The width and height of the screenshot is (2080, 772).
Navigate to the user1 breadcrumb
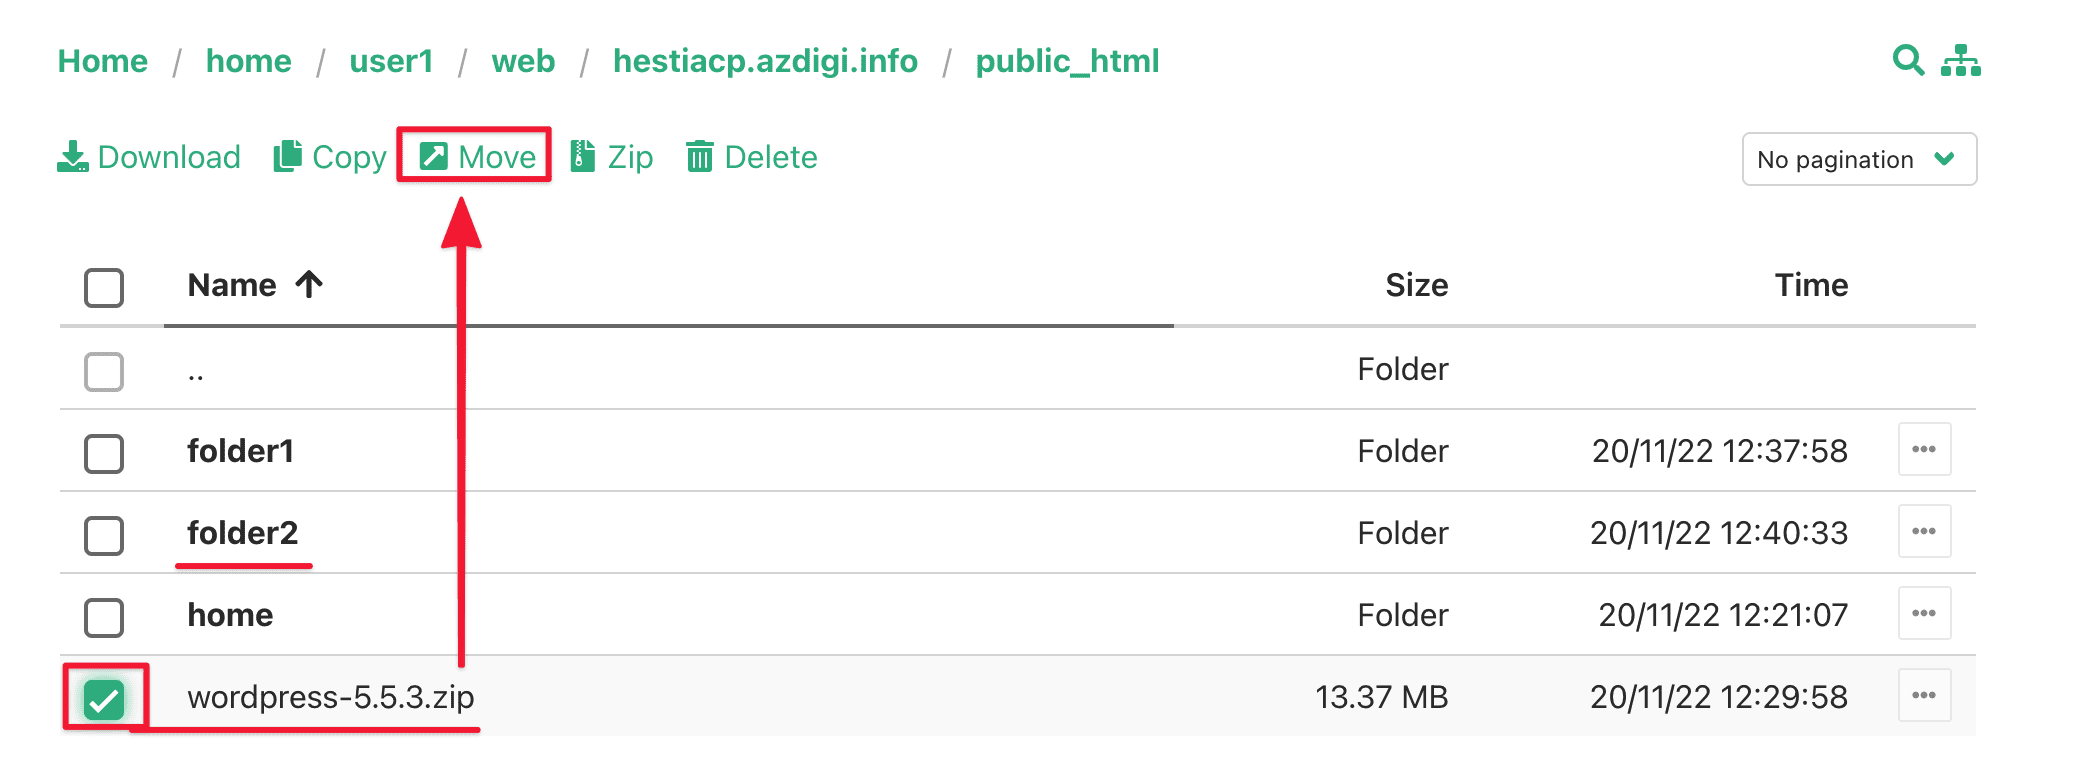[x=391, y=61]
